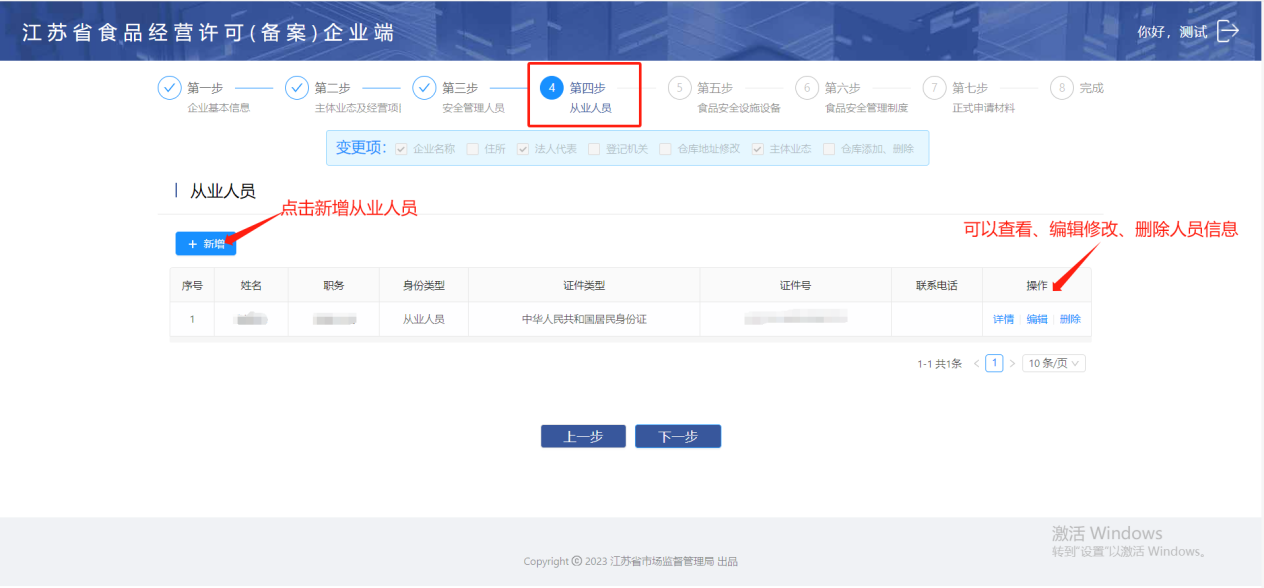Click the logout icon beside 你好，测试

1227,31
